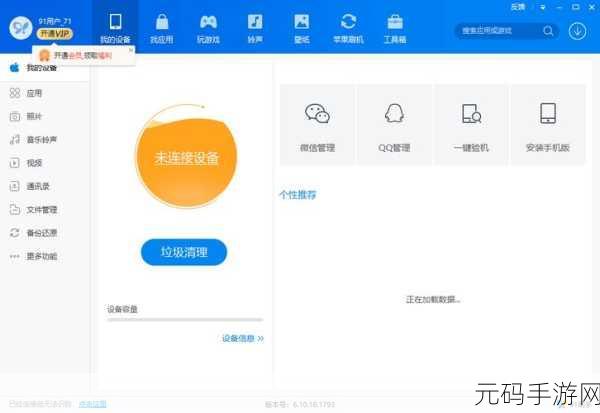Image resolution: width=600 pixels, height=413 pixels.
Task: Minimize the 91 assistant window
Action: pos(559,7)
